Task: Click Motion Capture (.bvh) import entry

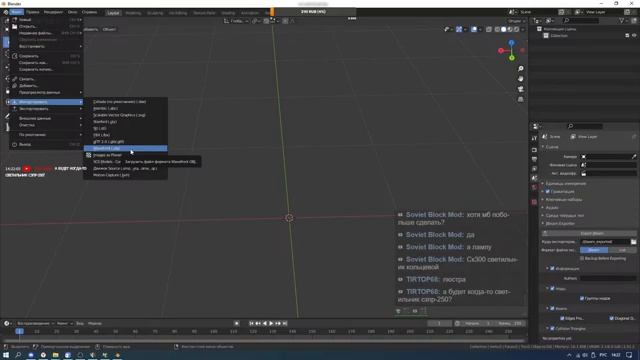Action: [126, 175]
